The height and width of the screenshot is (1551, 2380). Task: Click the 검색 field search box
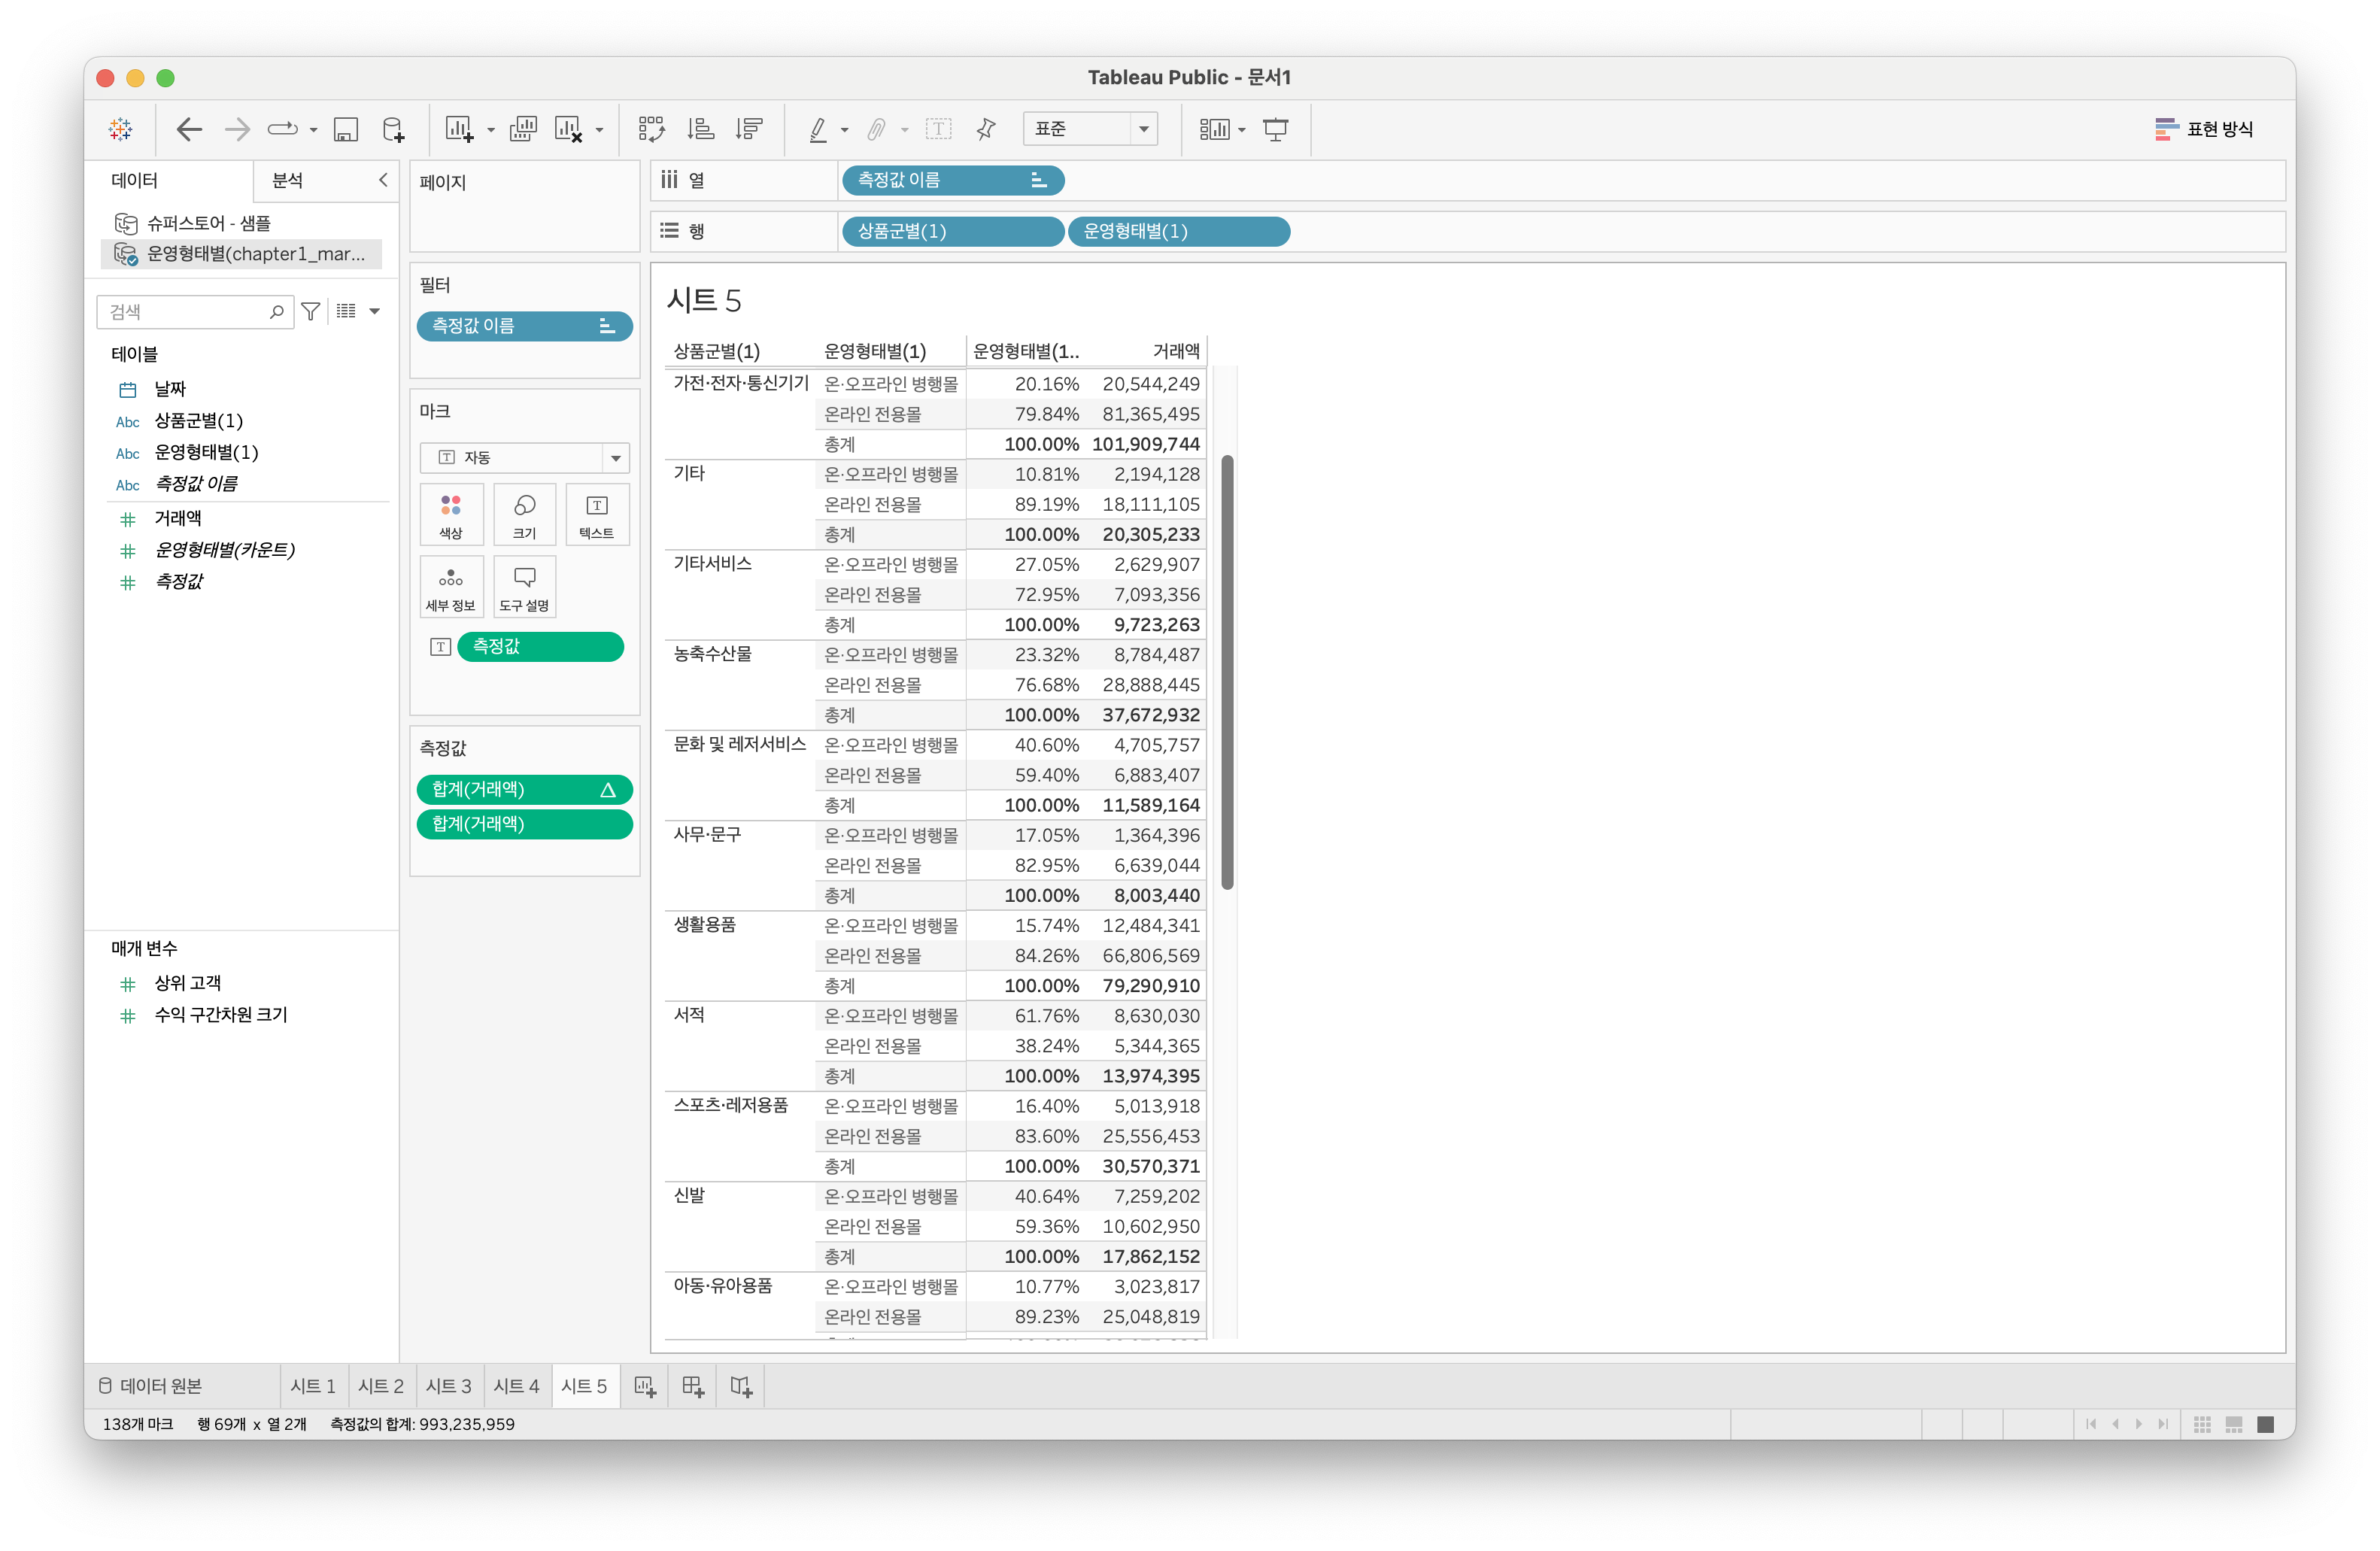(185, 312)
